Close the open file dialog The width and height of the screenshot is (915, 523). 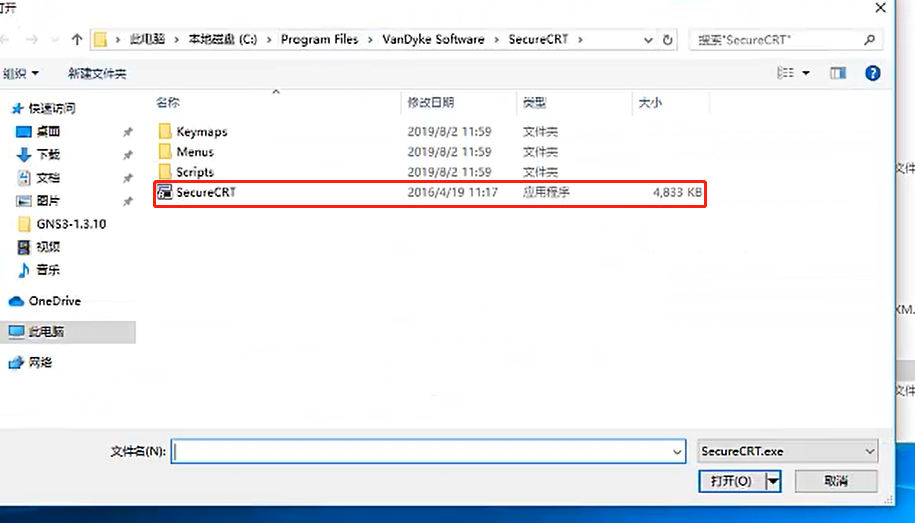tap(881, 8)
